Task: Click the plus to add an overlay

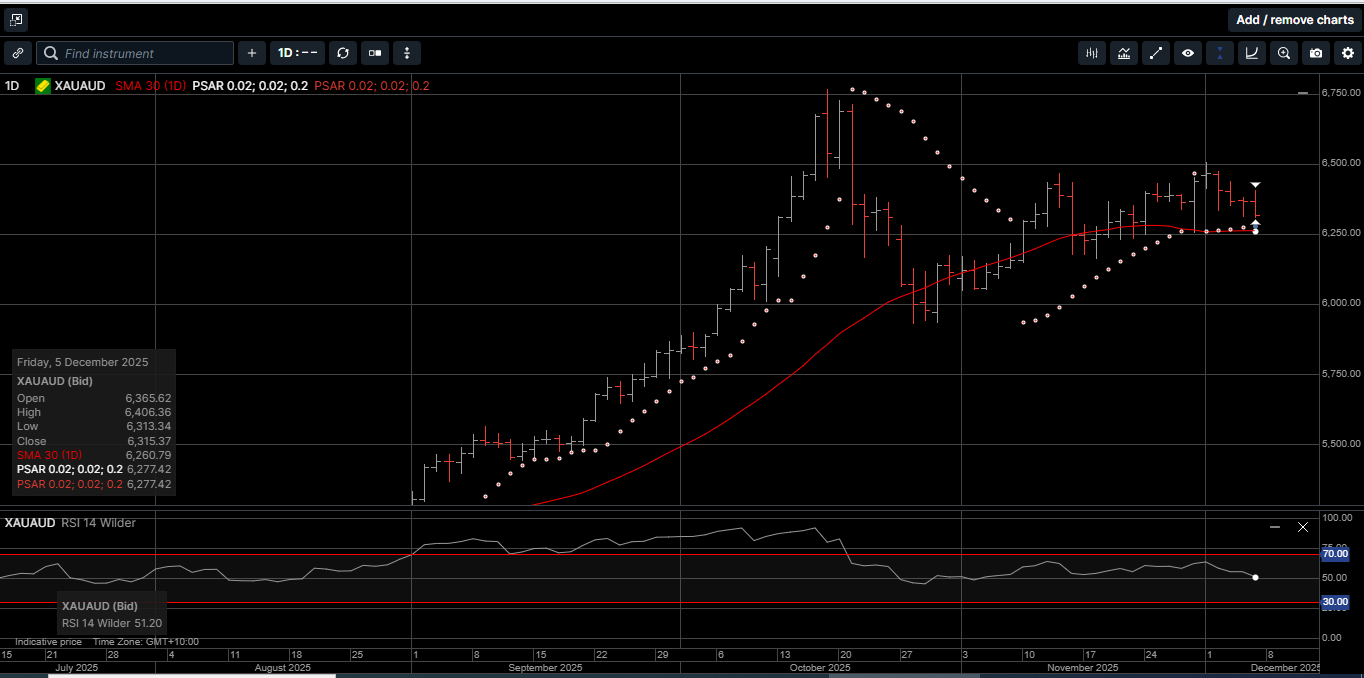Action: tap(251, 53)
